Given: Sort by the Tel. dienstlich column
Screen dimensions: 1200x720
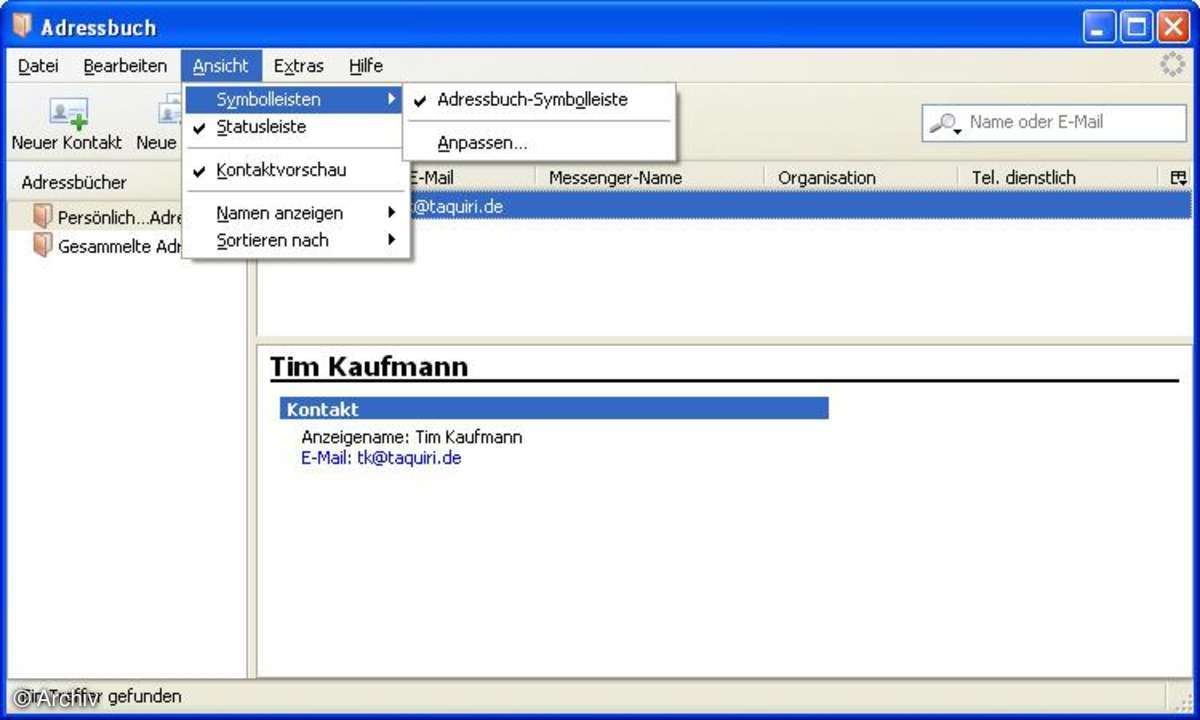Looking at the screenshot, I should tap(1062, 177).
